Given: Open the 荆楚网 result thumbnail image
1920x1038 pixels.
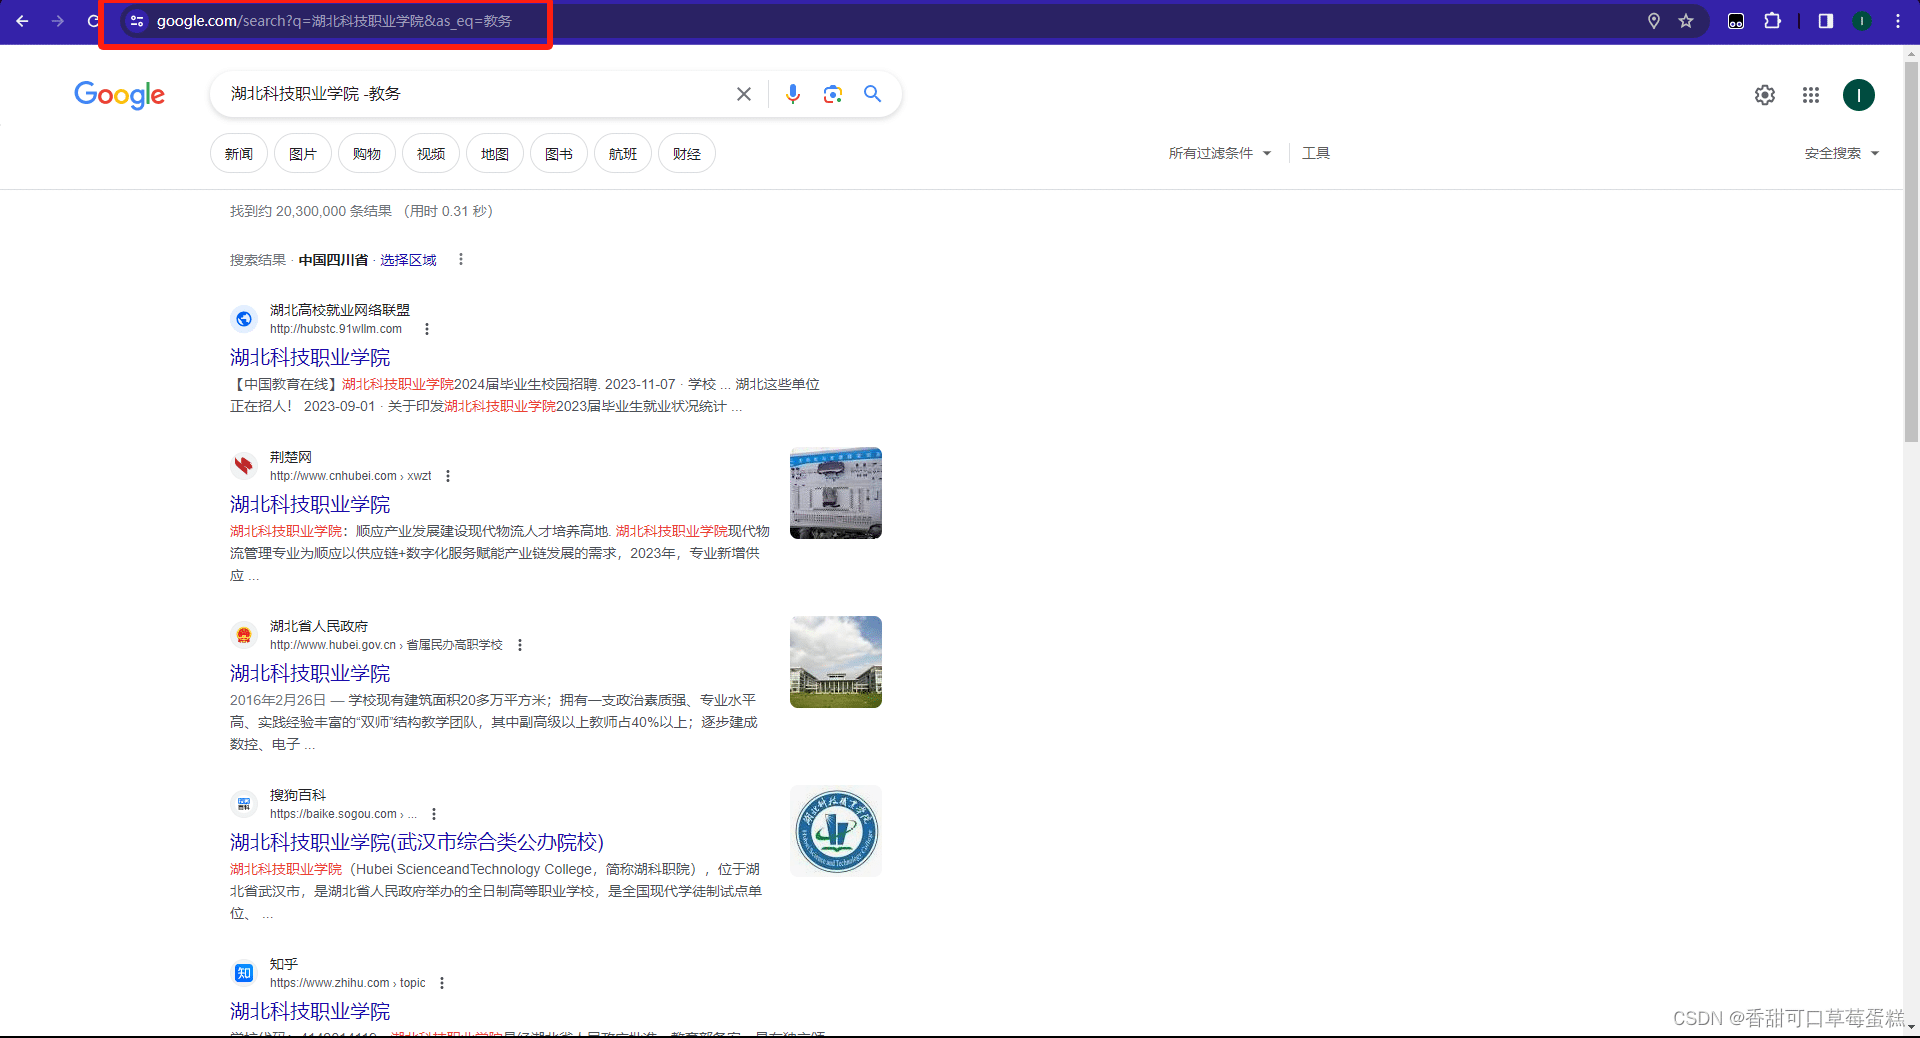Looking at the screenshot, I should [836, 493].
